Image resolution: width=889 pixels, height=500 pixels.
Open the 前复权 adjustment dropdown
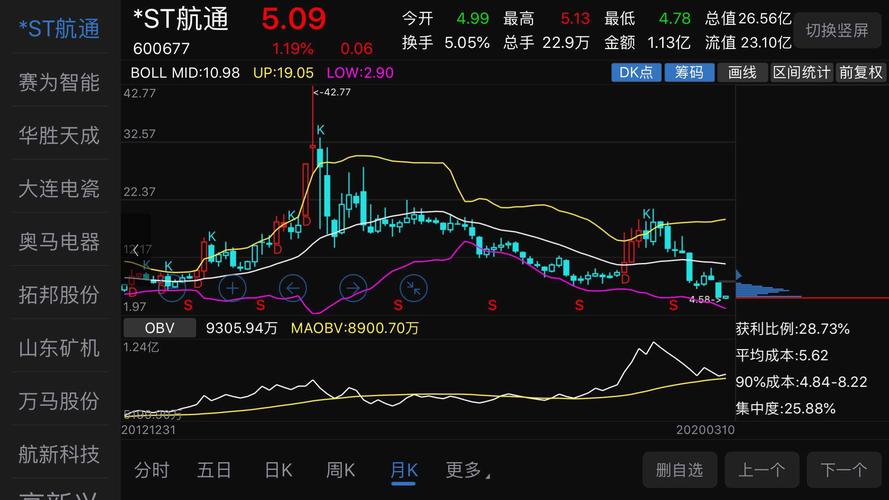pyautogui.click(x=861, y=73)
